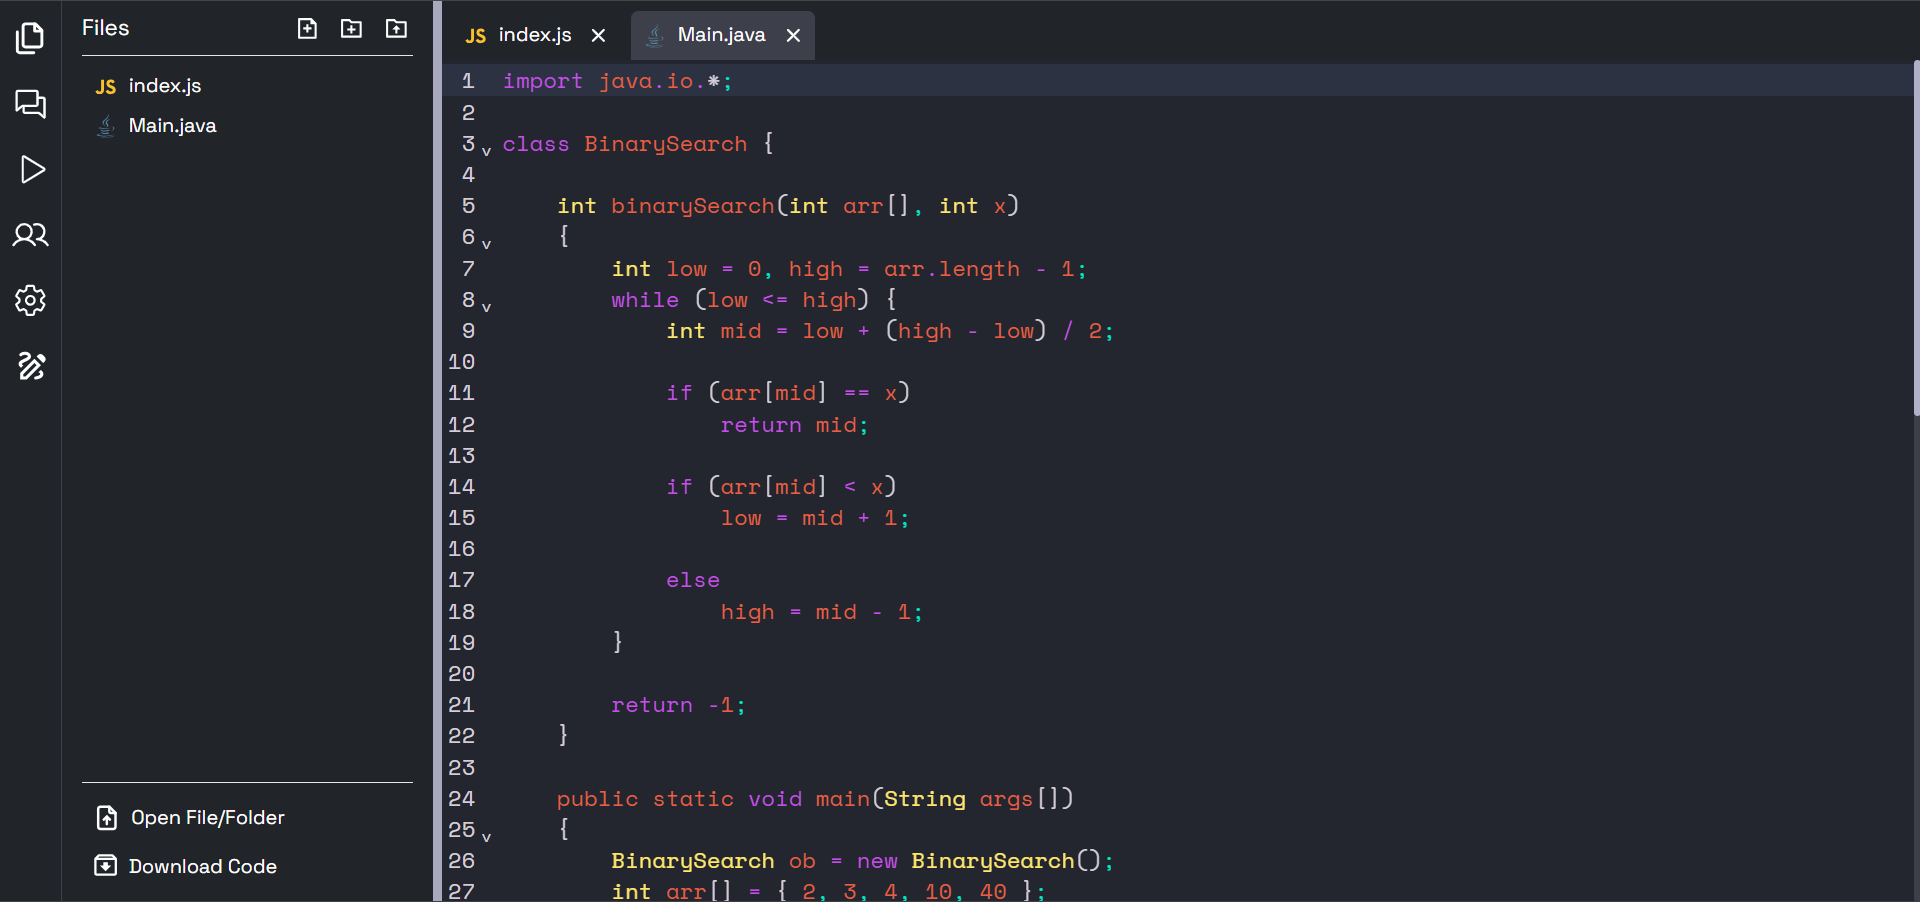Collapse the main method fold at line 25
Viewport: 1920px width, 902px height.
pos(487,837)
